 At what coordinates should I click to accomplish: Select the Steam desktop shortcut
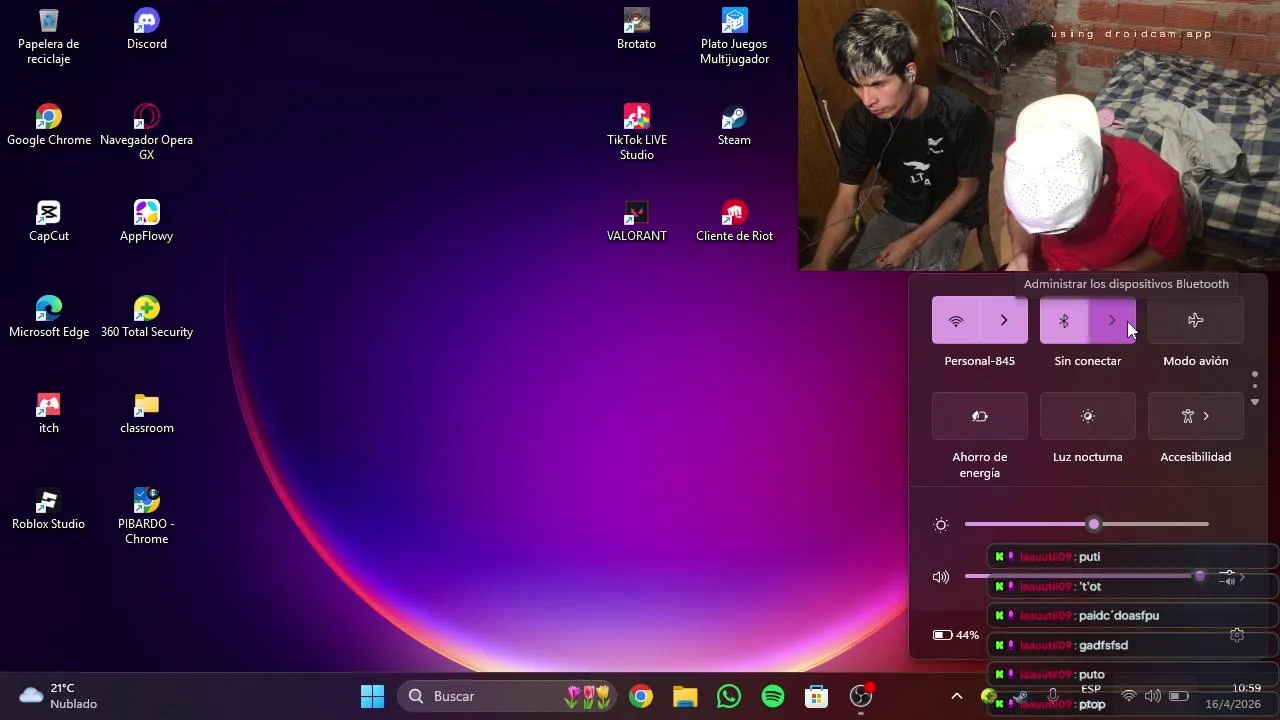pyautogui.click(x=735, y=125)
